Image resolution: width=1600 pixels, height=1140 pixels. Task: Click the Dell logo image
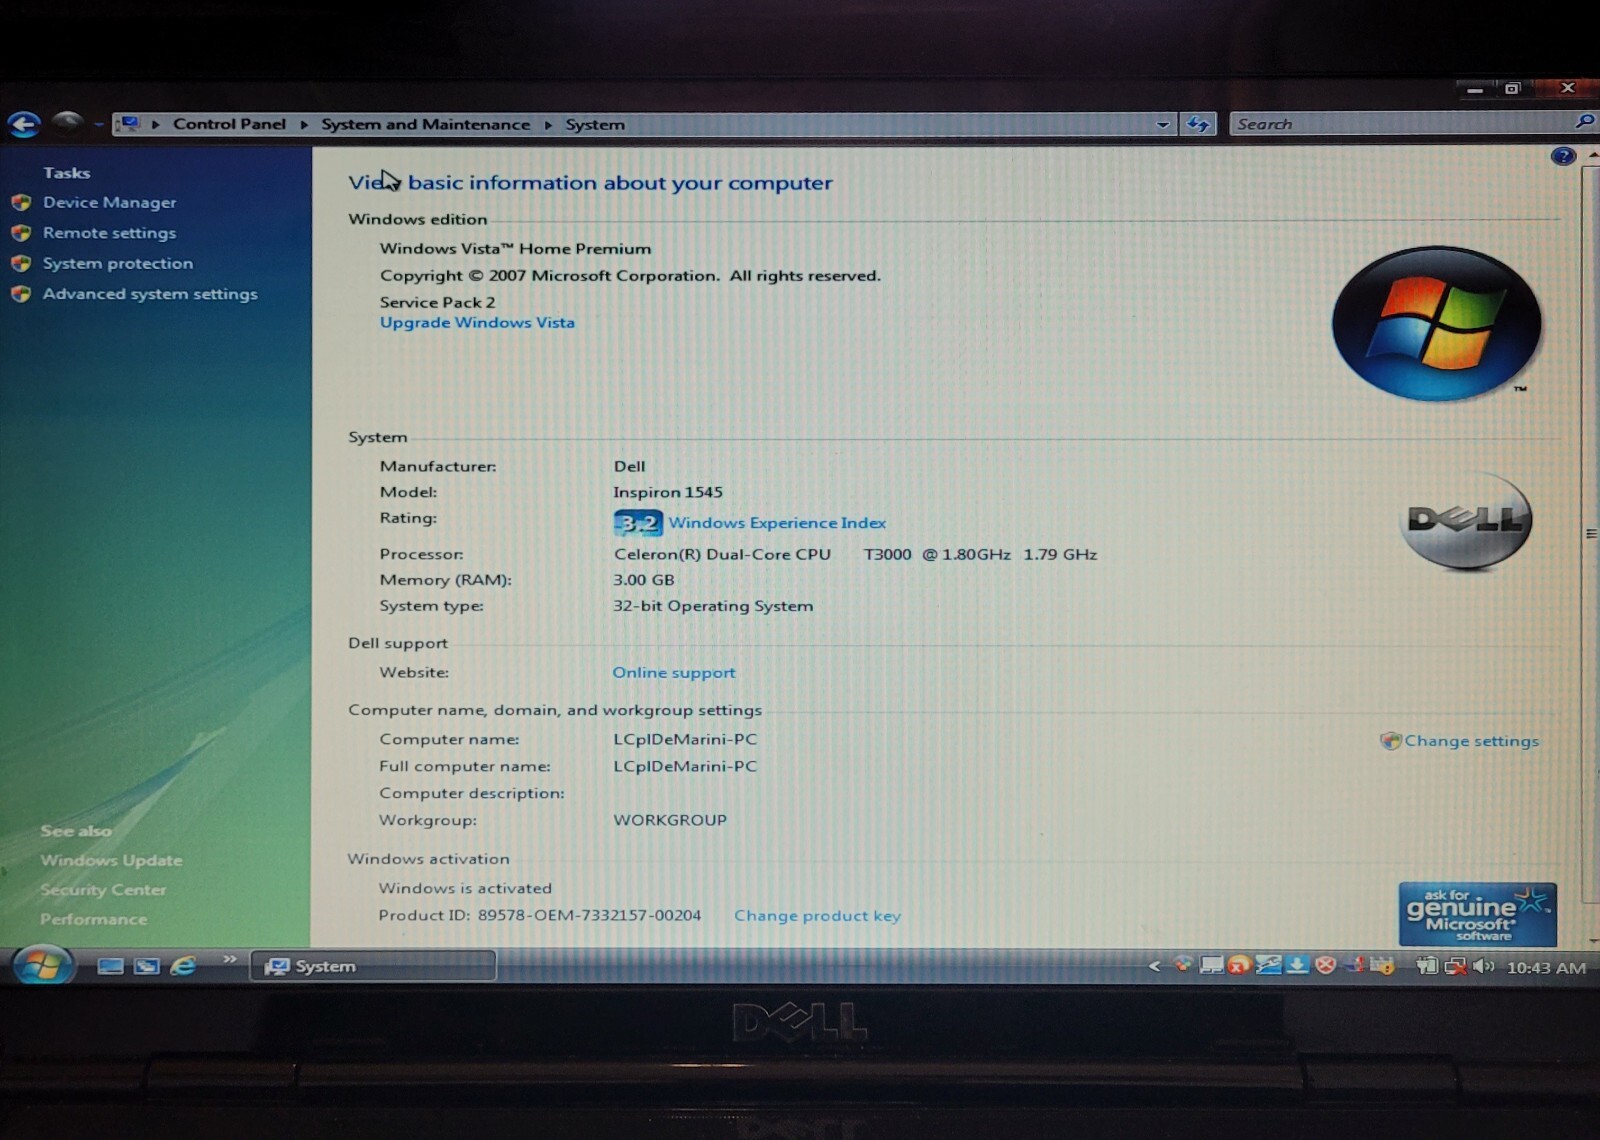[x=1466, y=520]
